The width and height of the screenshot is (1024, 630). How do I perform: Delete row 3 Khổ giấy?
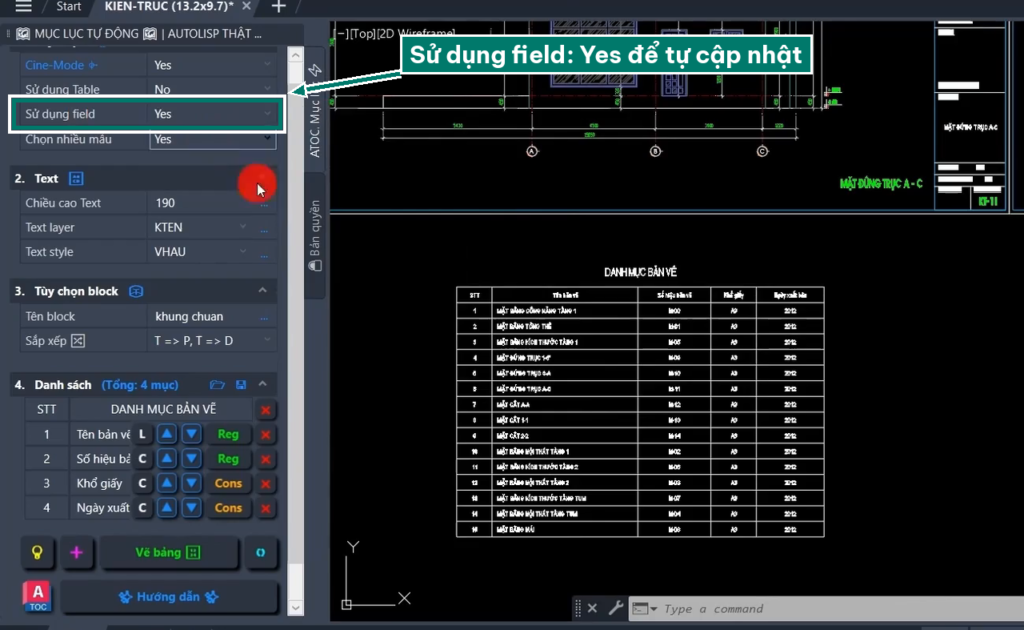(266, 484)
